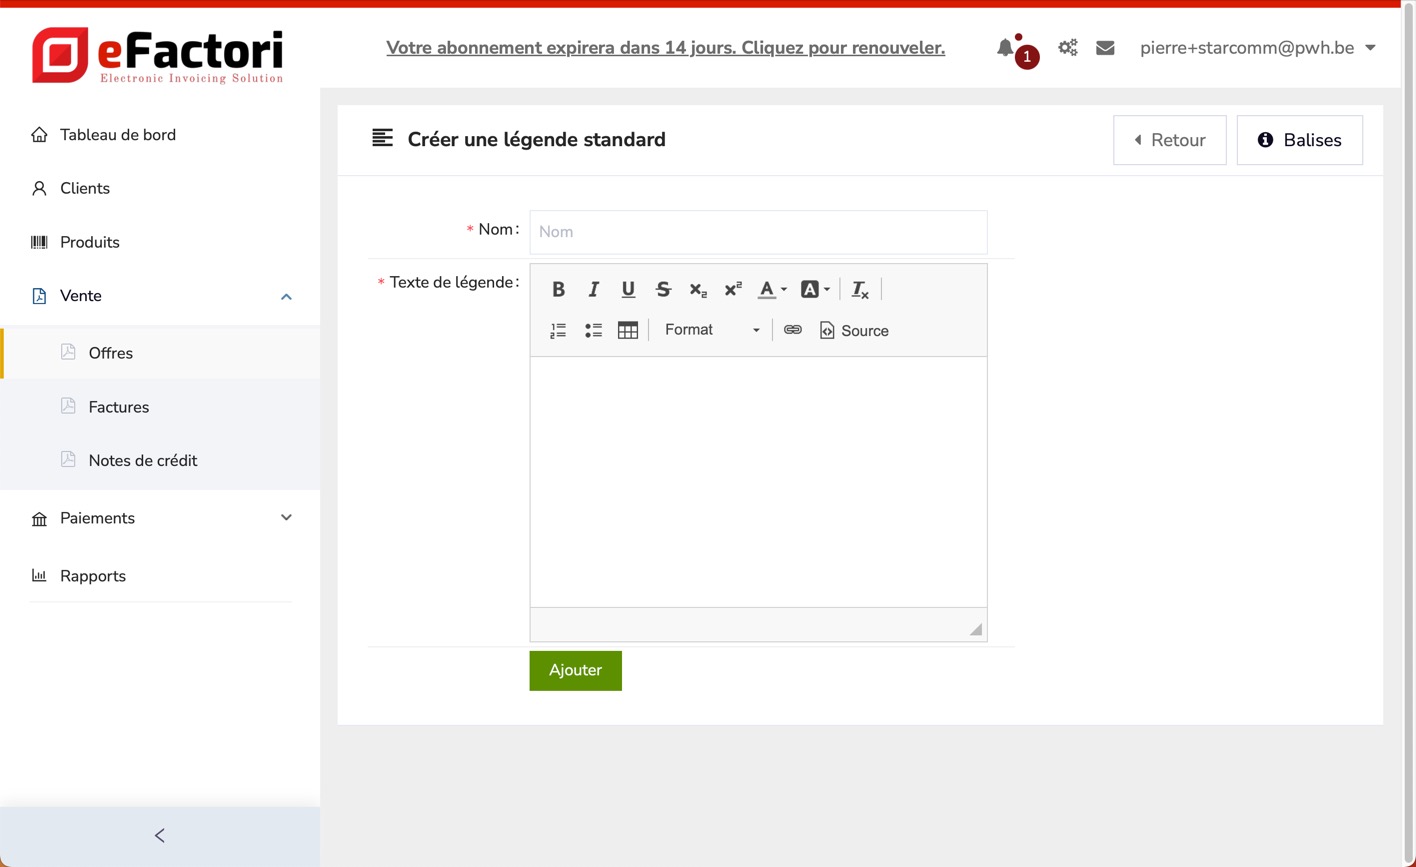Go to Tableau de bord
The image size is (1416, 867).
pyautogui.click(x=118, y=135)
